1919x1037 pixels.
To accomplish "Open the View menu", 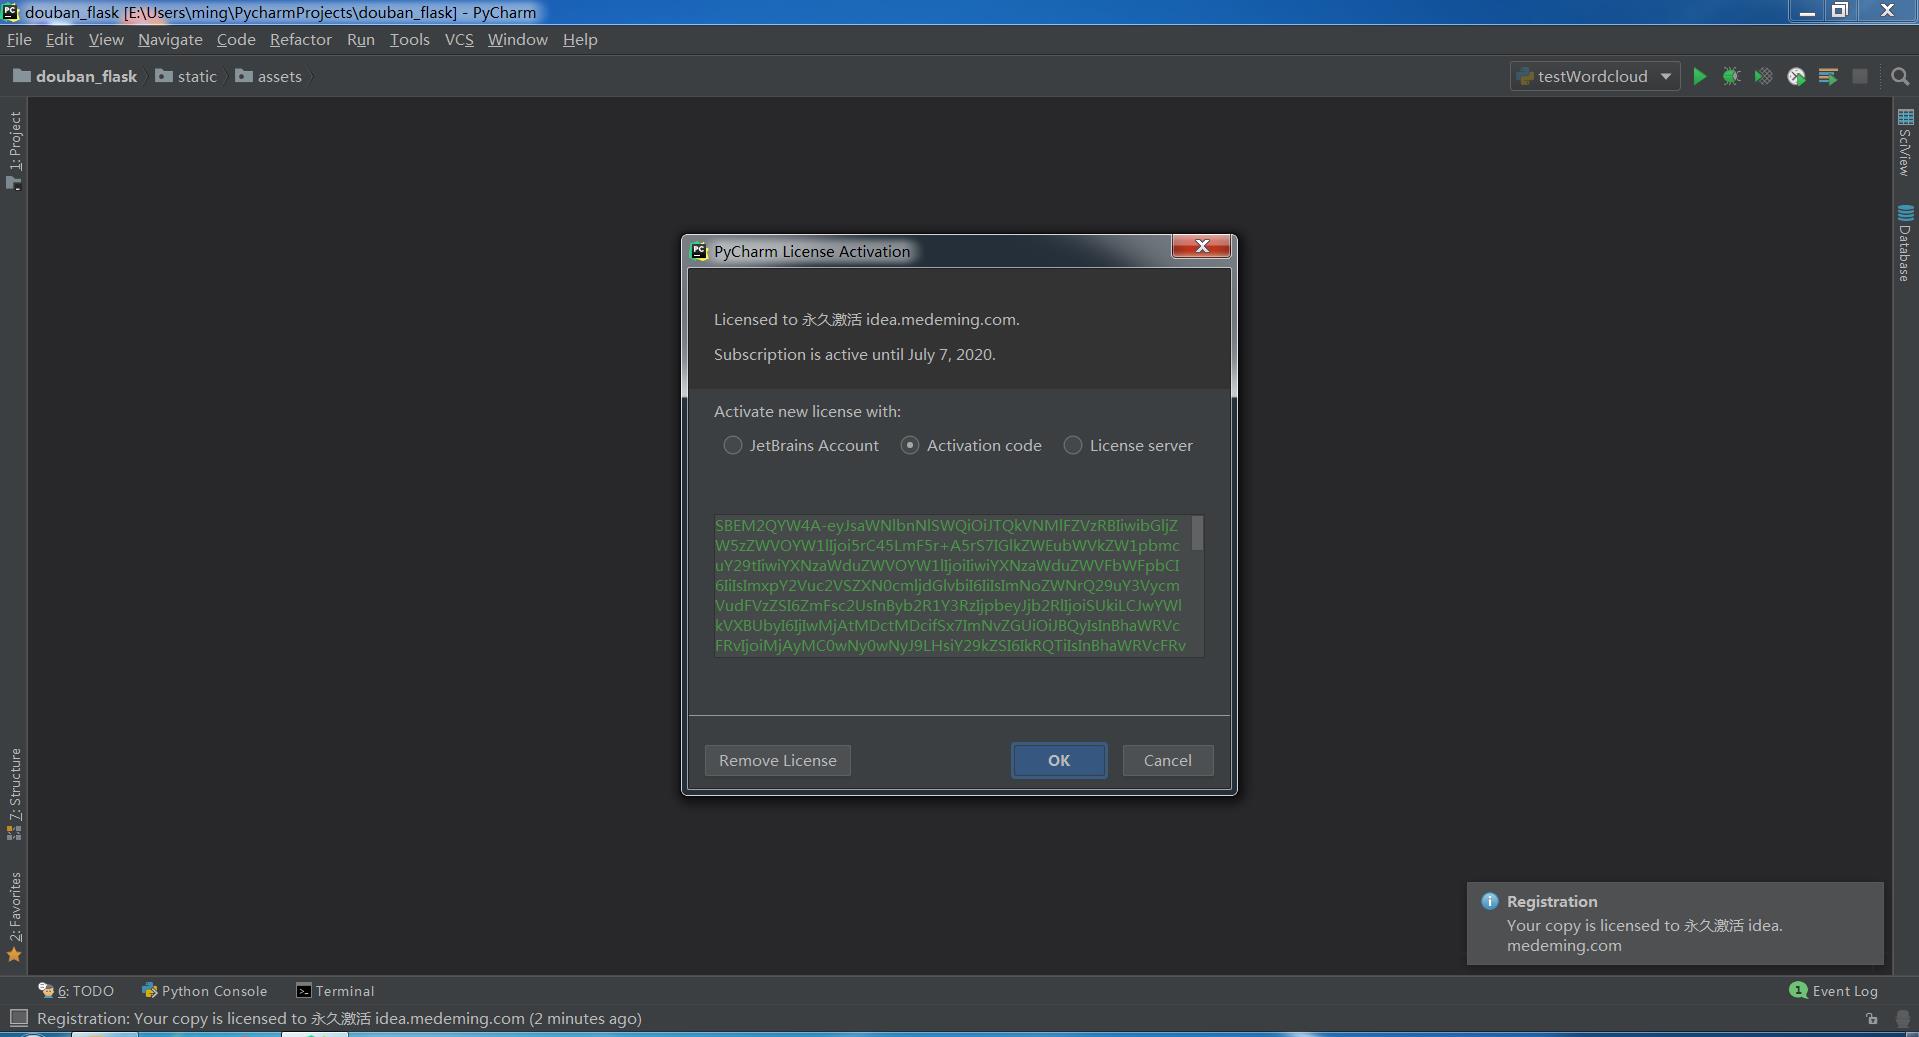I will pyautogui.click(x=106, y=39).
